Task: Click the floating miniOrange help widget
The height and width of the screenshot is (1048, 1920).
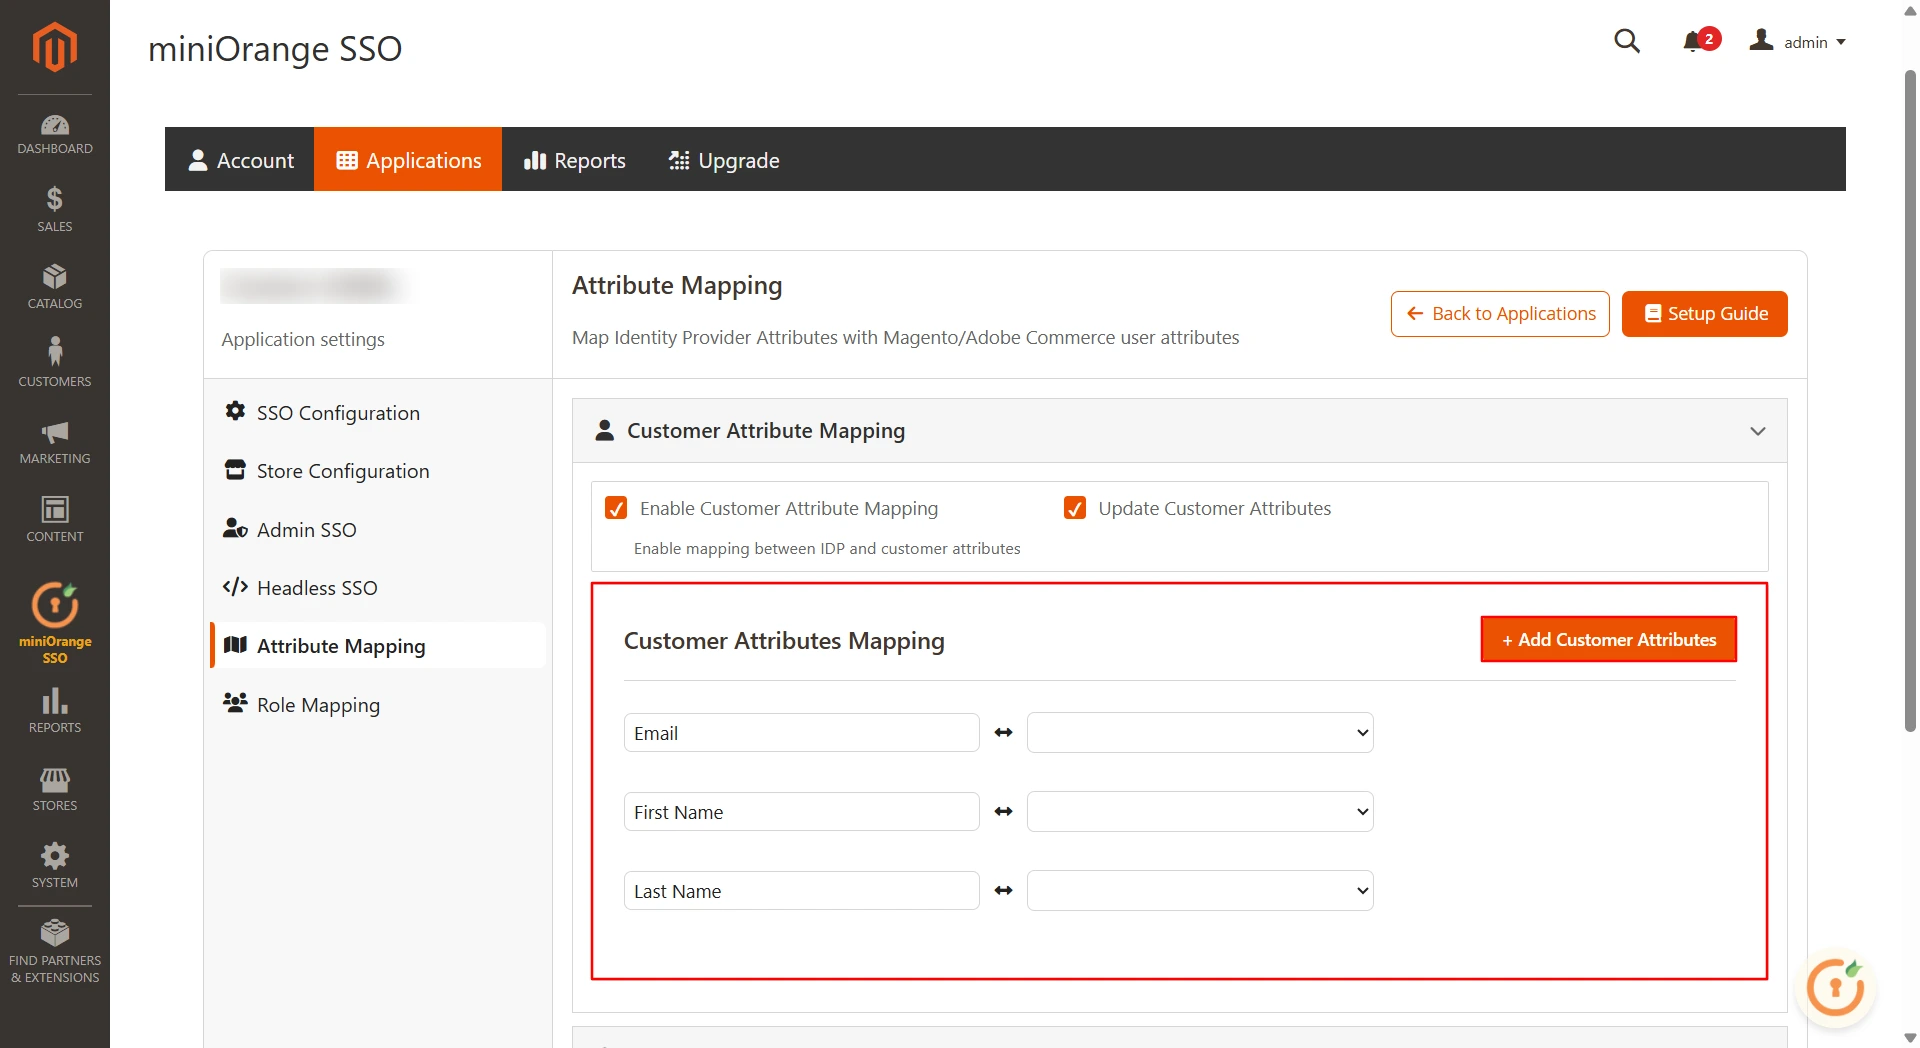Action: [x=1835, y=988]
